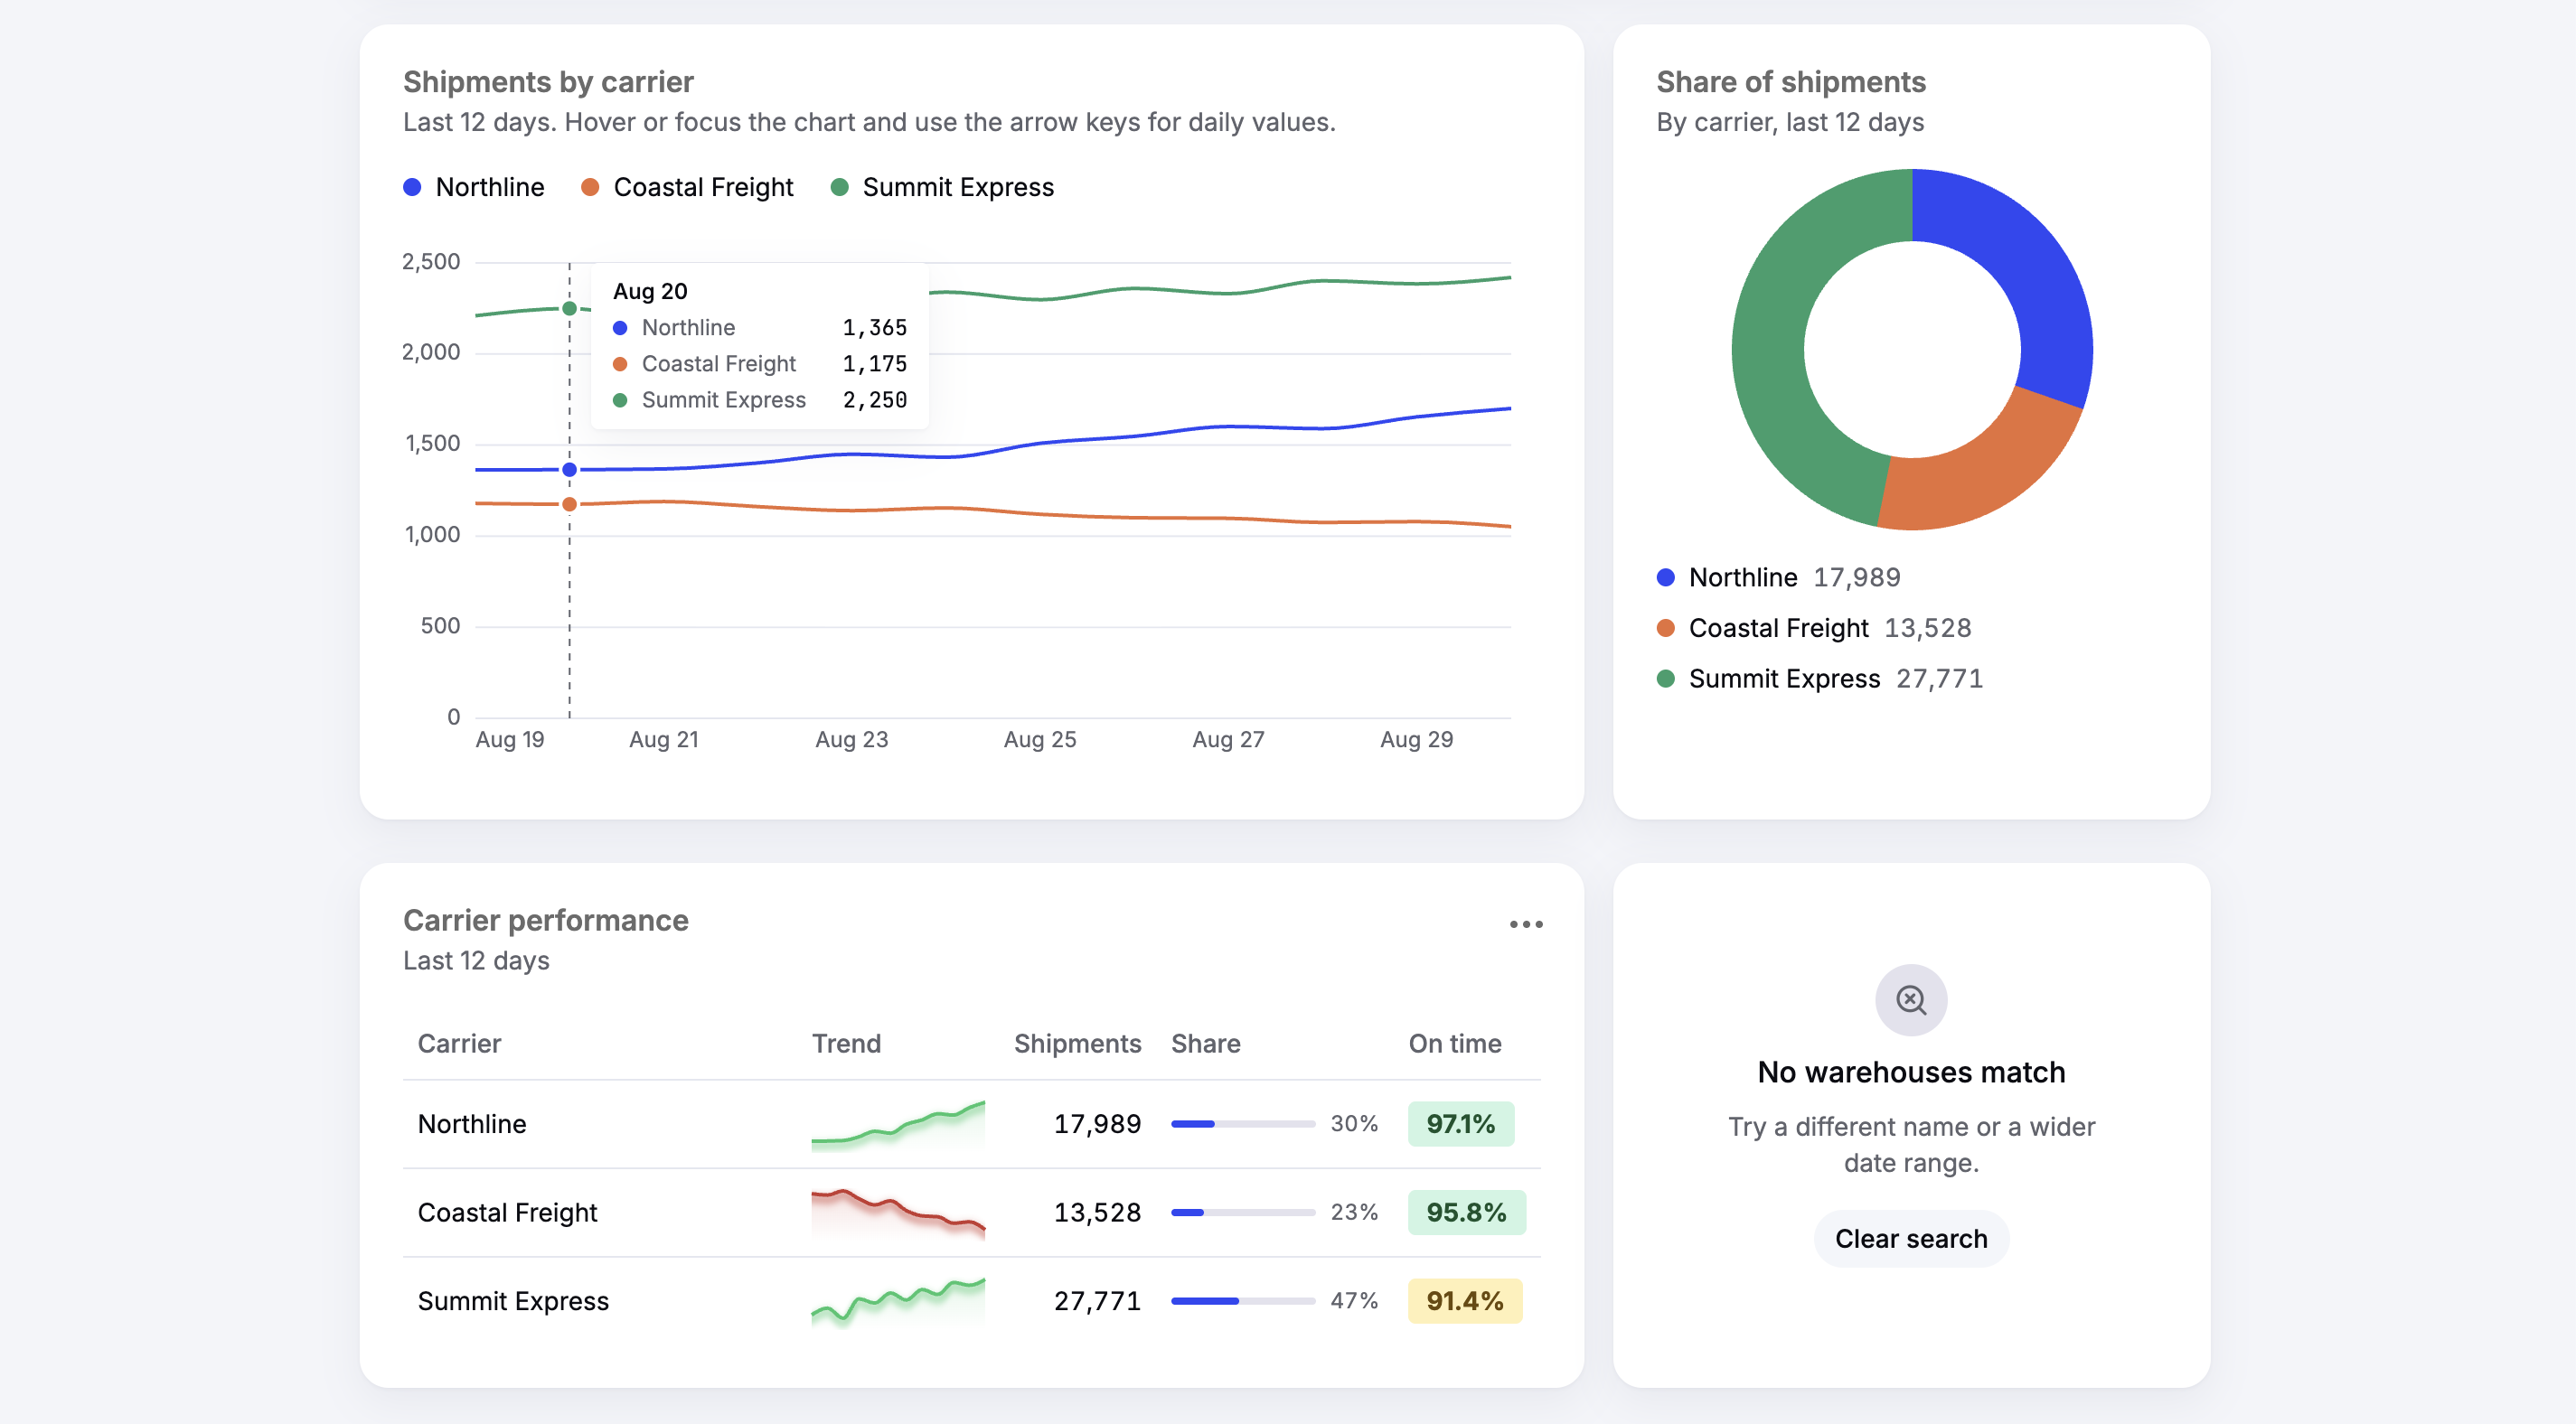Sort table by Trend column header

click(846, 1043)
